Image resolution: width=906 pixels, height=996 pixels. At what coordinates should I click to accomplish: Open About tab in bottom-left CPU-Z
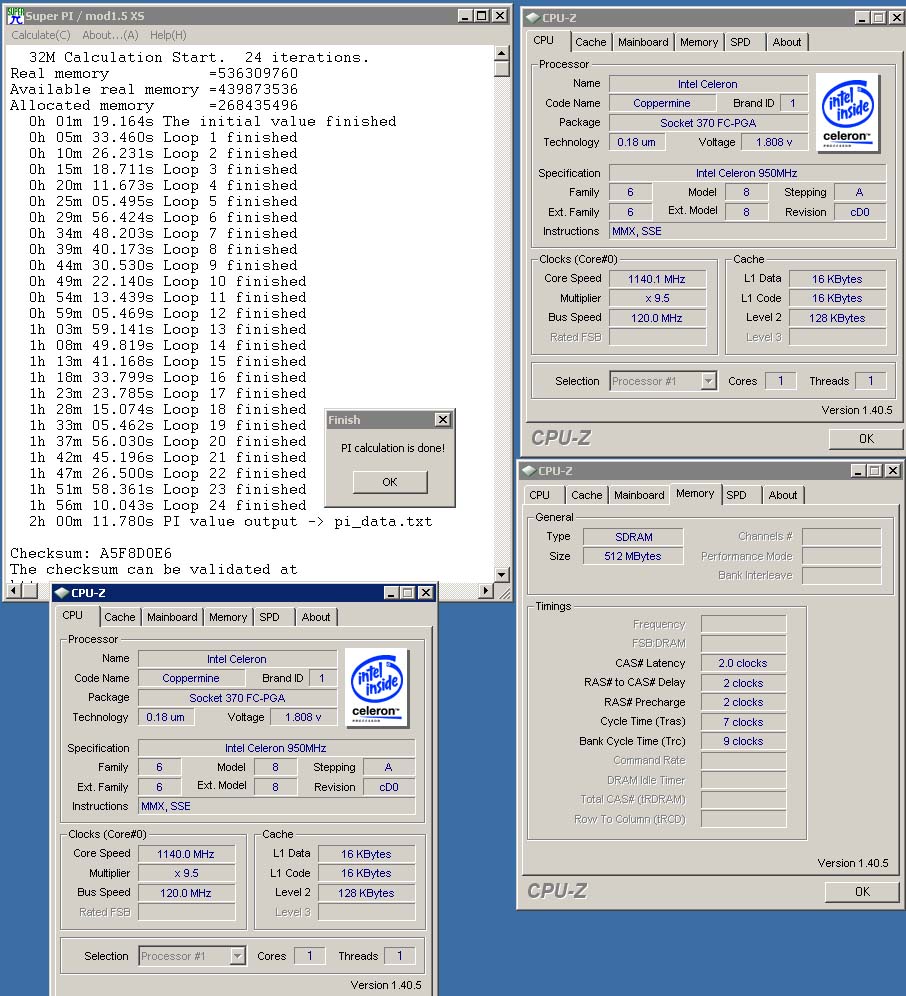click(x=316, y=617)
